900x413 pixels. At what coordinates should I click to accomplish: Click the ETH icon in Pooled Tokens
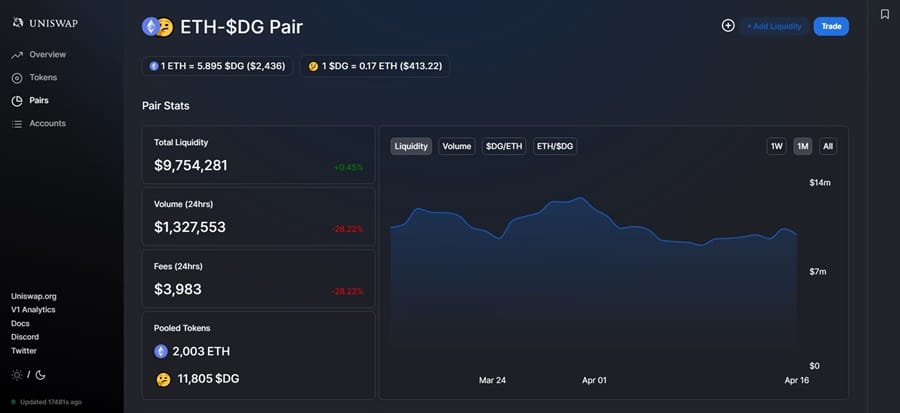point(162,352)
